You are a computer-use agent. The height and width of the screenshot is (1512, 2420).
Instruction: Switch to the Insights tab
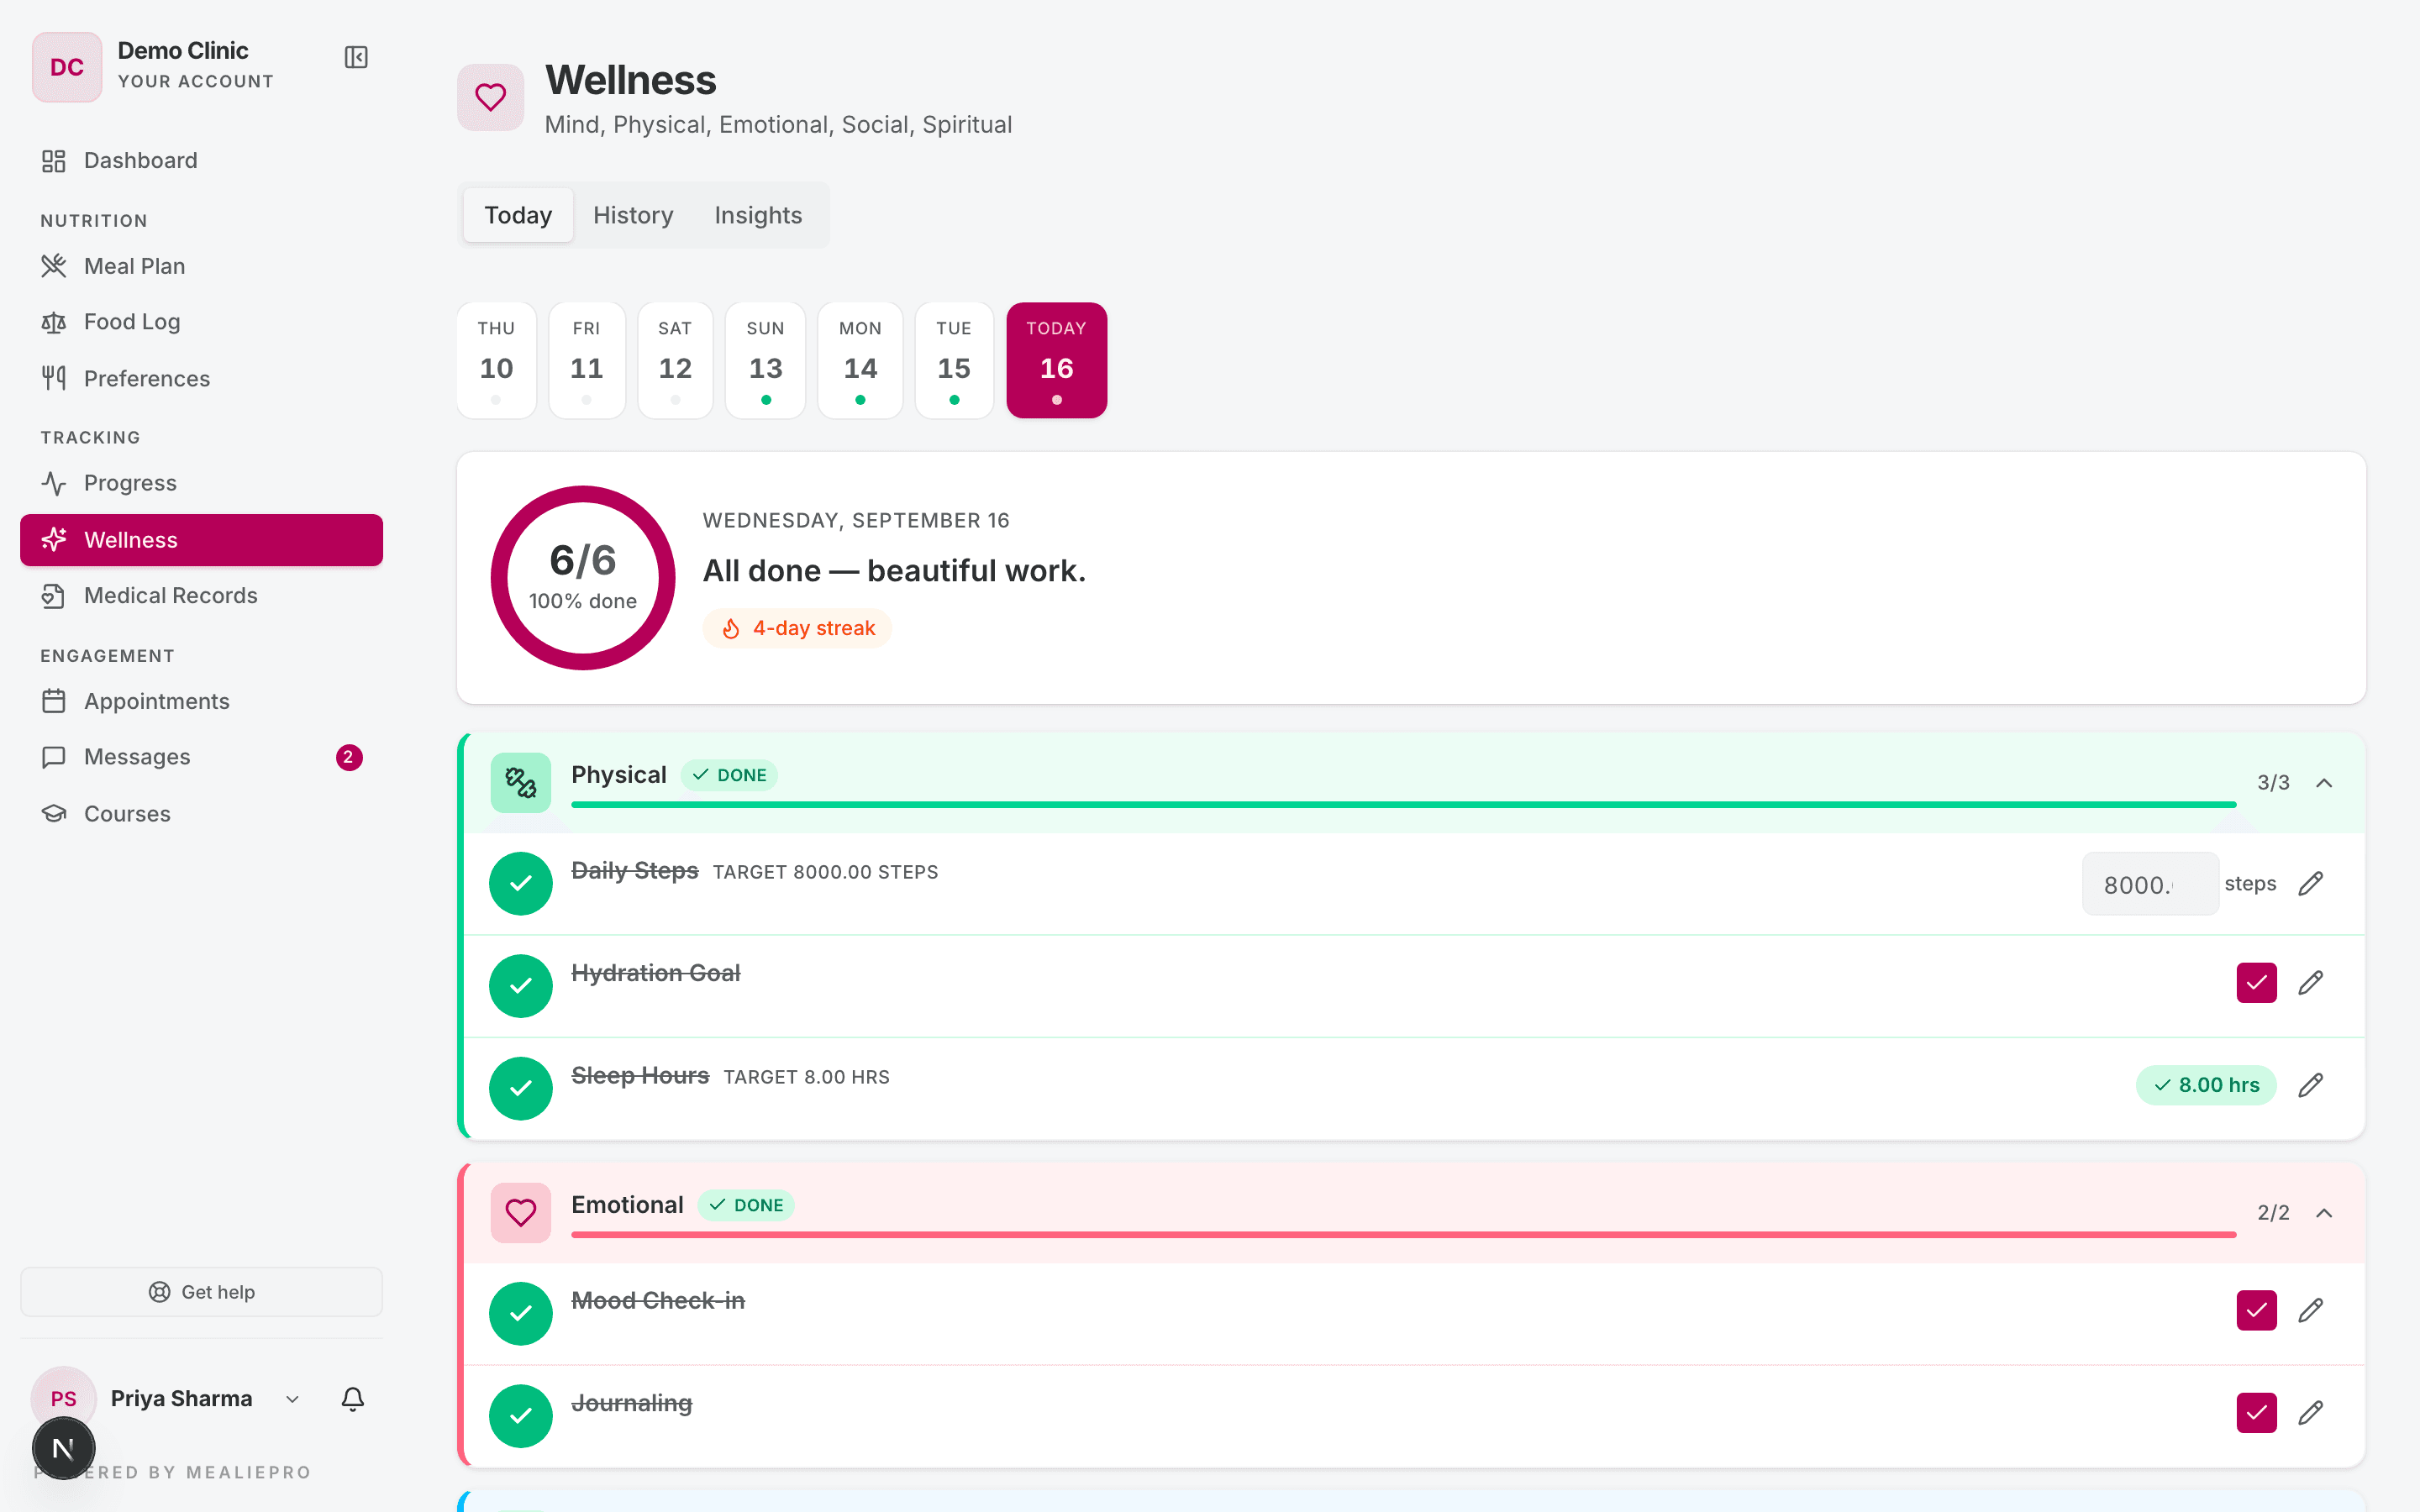point(758,215)
